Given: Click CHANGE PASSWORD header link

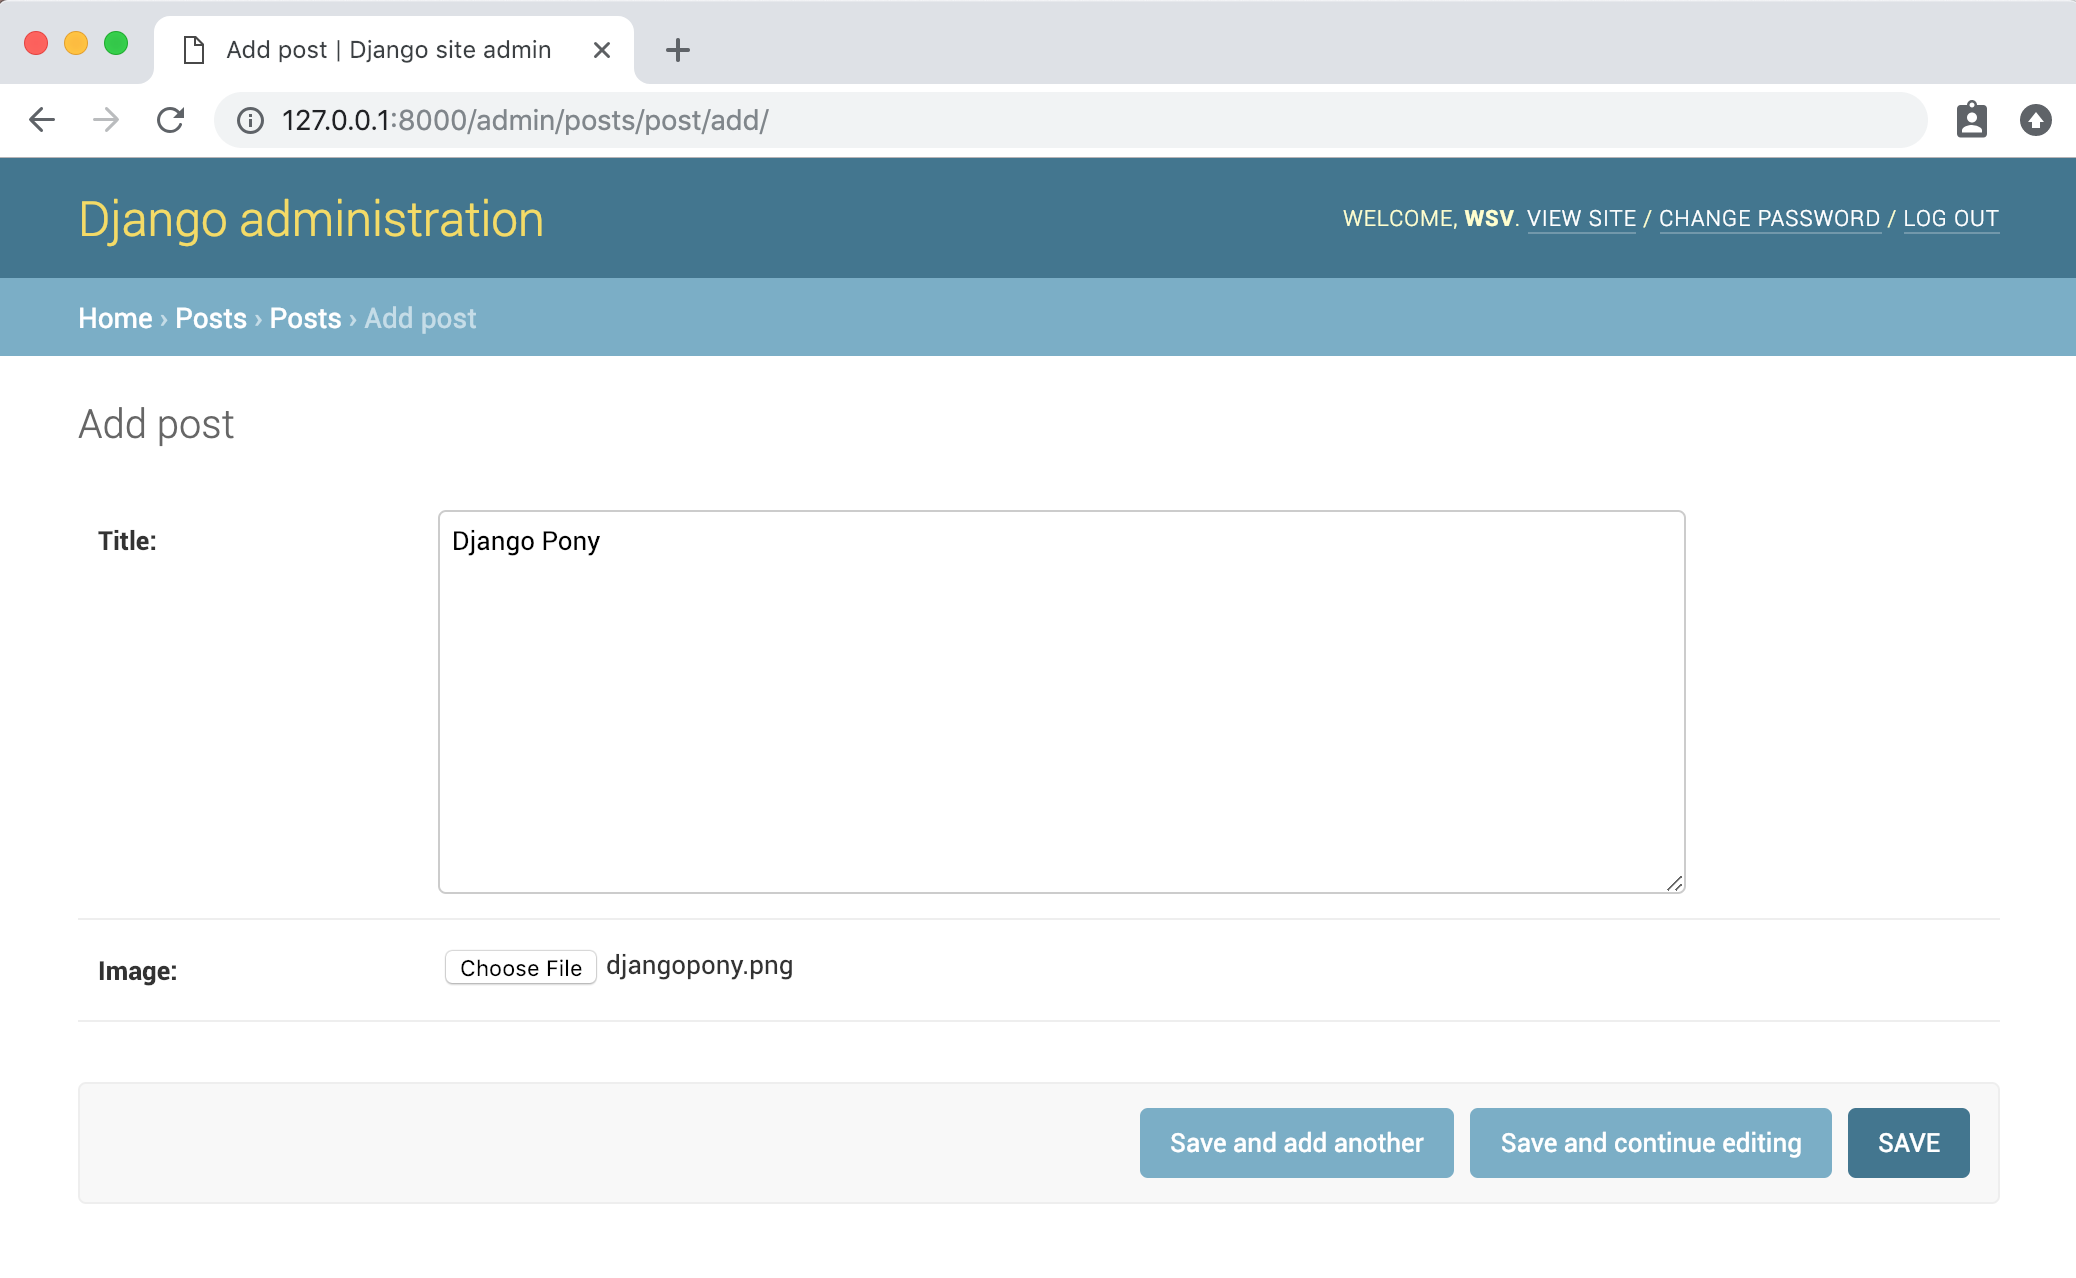Looking at the screenshot, I should 1769,216.
